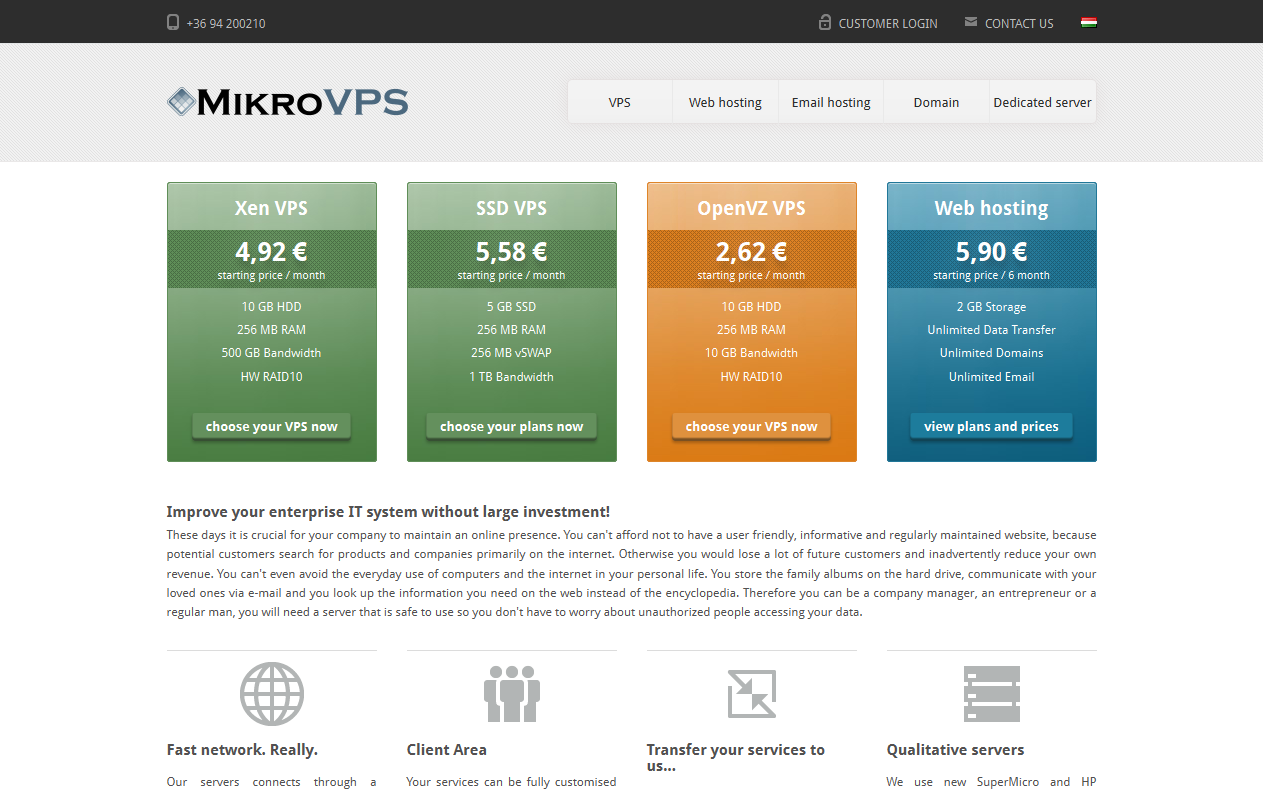1263x793 pixels.
Task: Click '1 TB Bandwidth' in SSD VPS card
Action: (512, 377)
